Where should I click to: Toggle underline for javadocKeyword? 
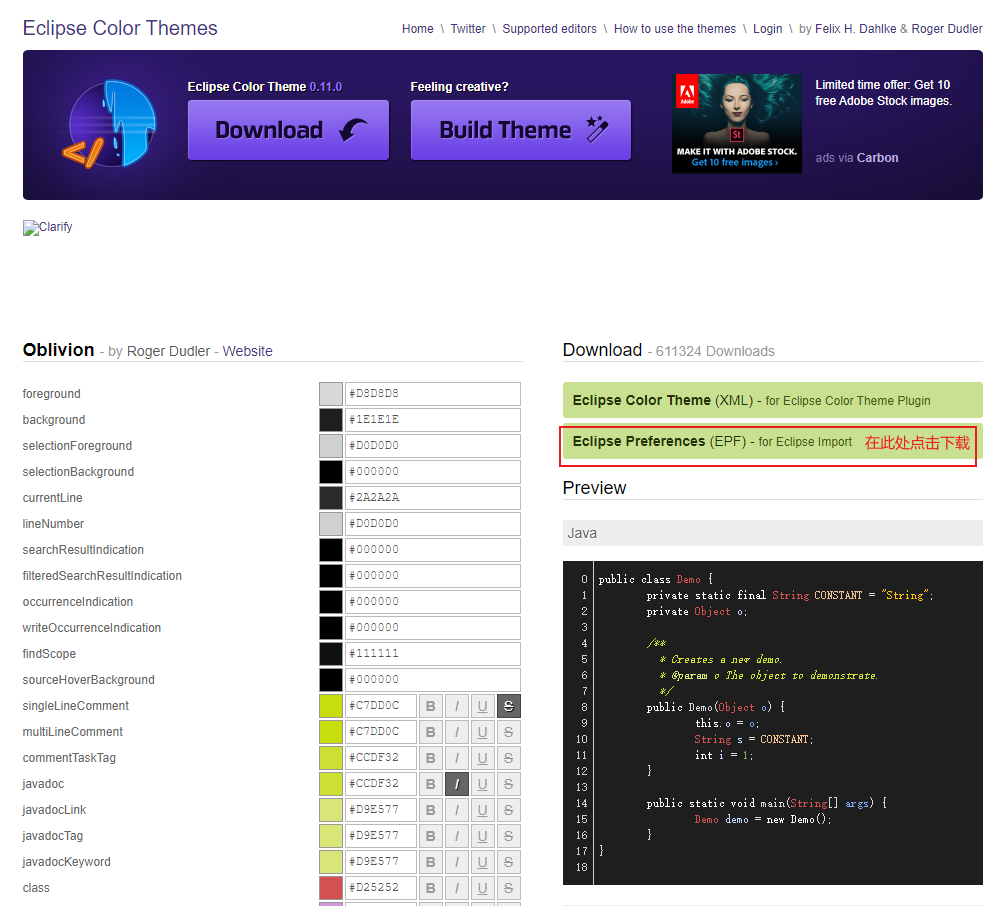pyautogui.click(x=482, y=862)
